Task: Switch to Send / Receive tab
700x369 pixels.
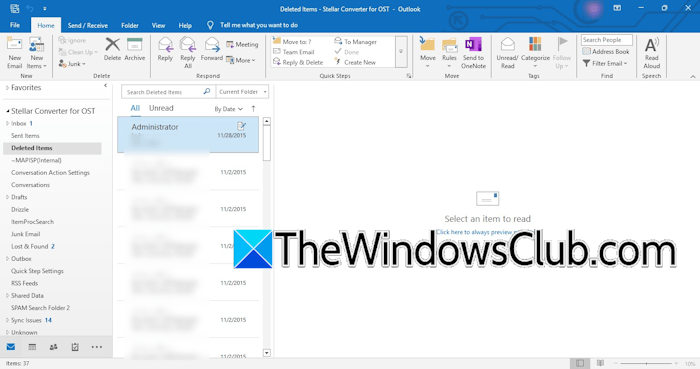Action: (88, 25)
